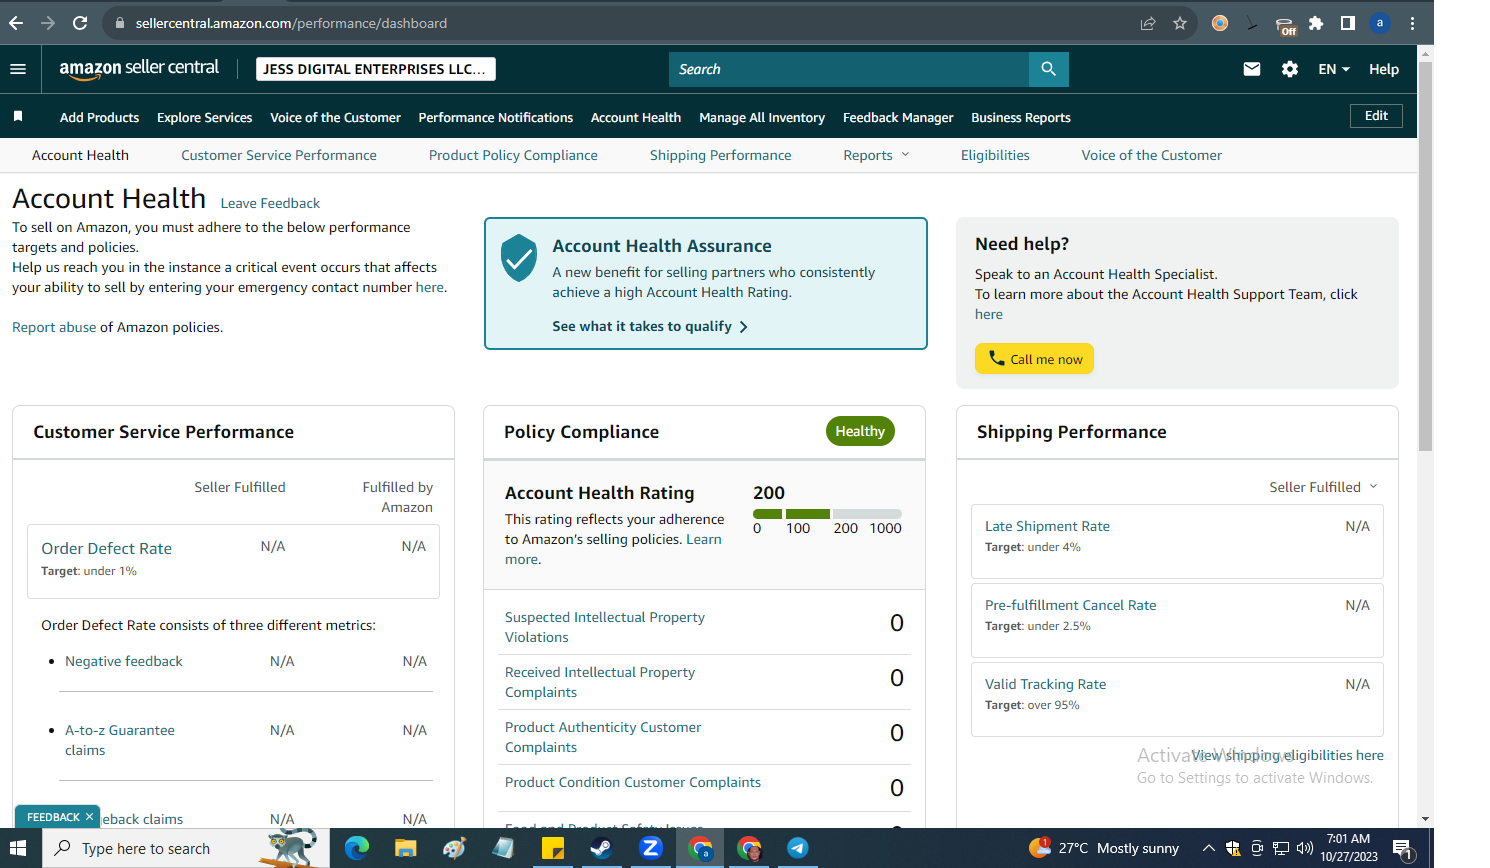This screenshot has width=1490, height=868.
Task: Click the Account Health Assurance shield icon
Action: tap(519, 258)
